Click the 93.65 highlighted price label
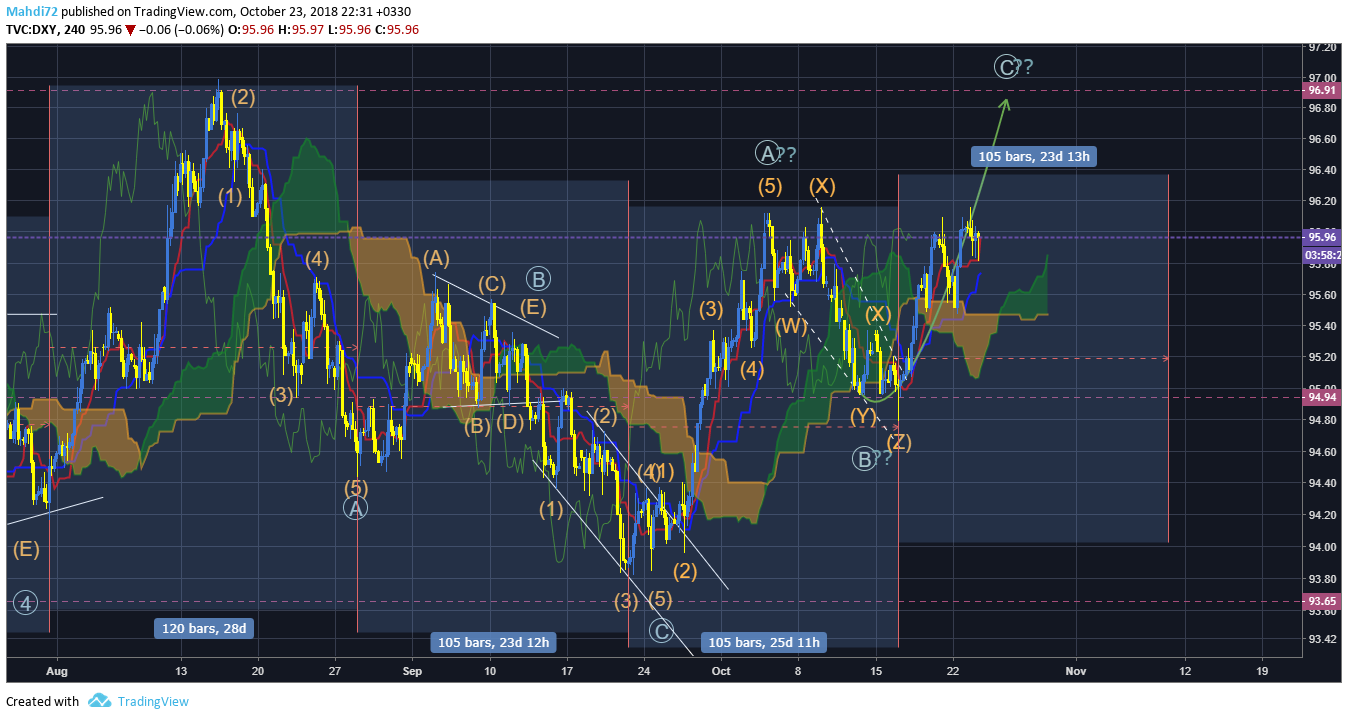 pos(1321,601)
